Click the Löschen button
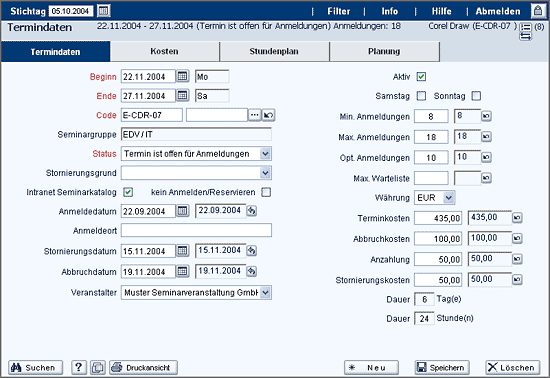Screen dimensions: 550x378 pyautogui.click(x=513, y=367)
